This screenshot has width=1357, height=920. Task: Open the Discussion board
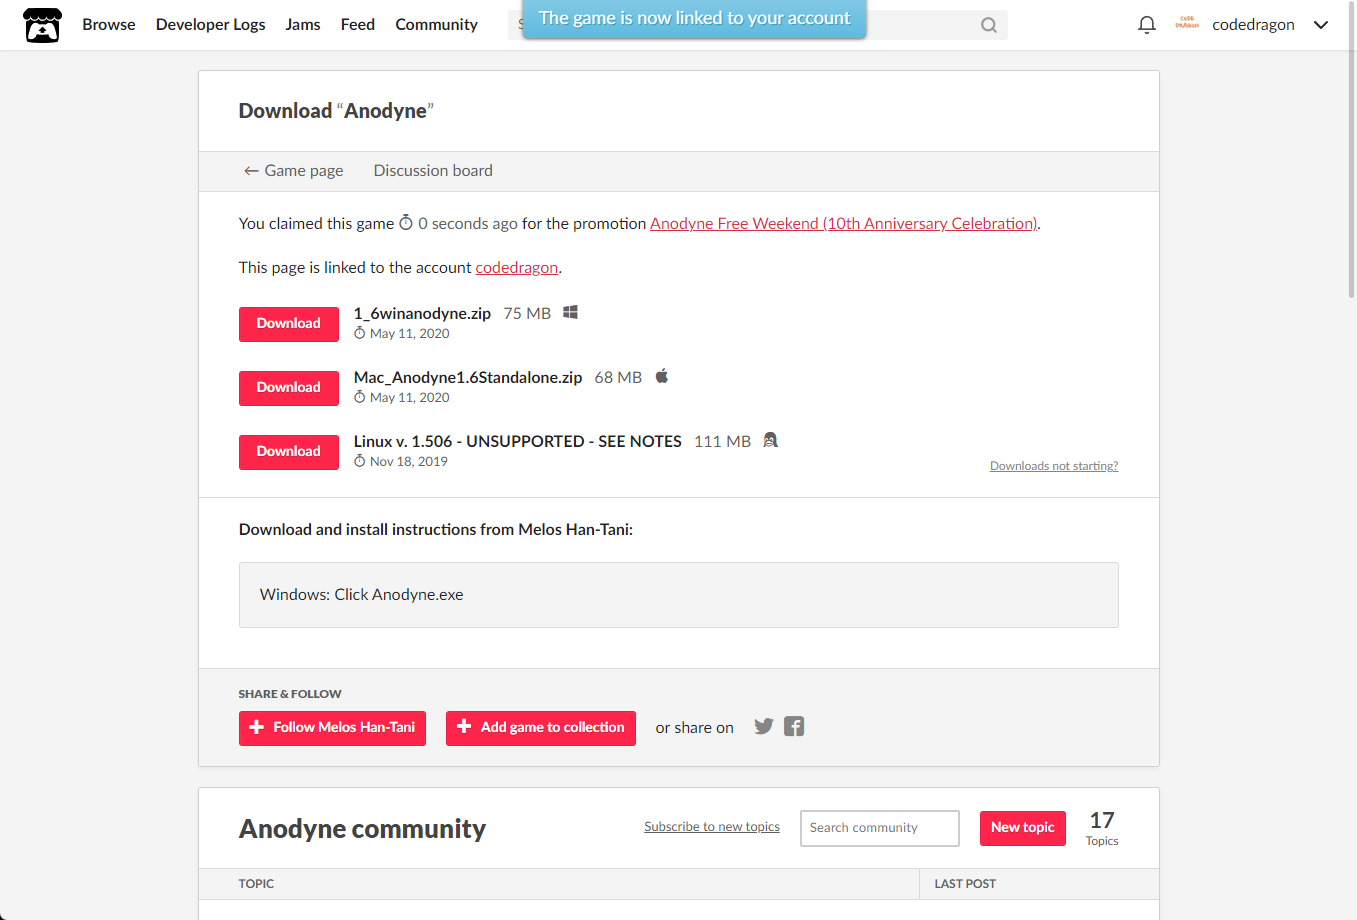(433, 171)
